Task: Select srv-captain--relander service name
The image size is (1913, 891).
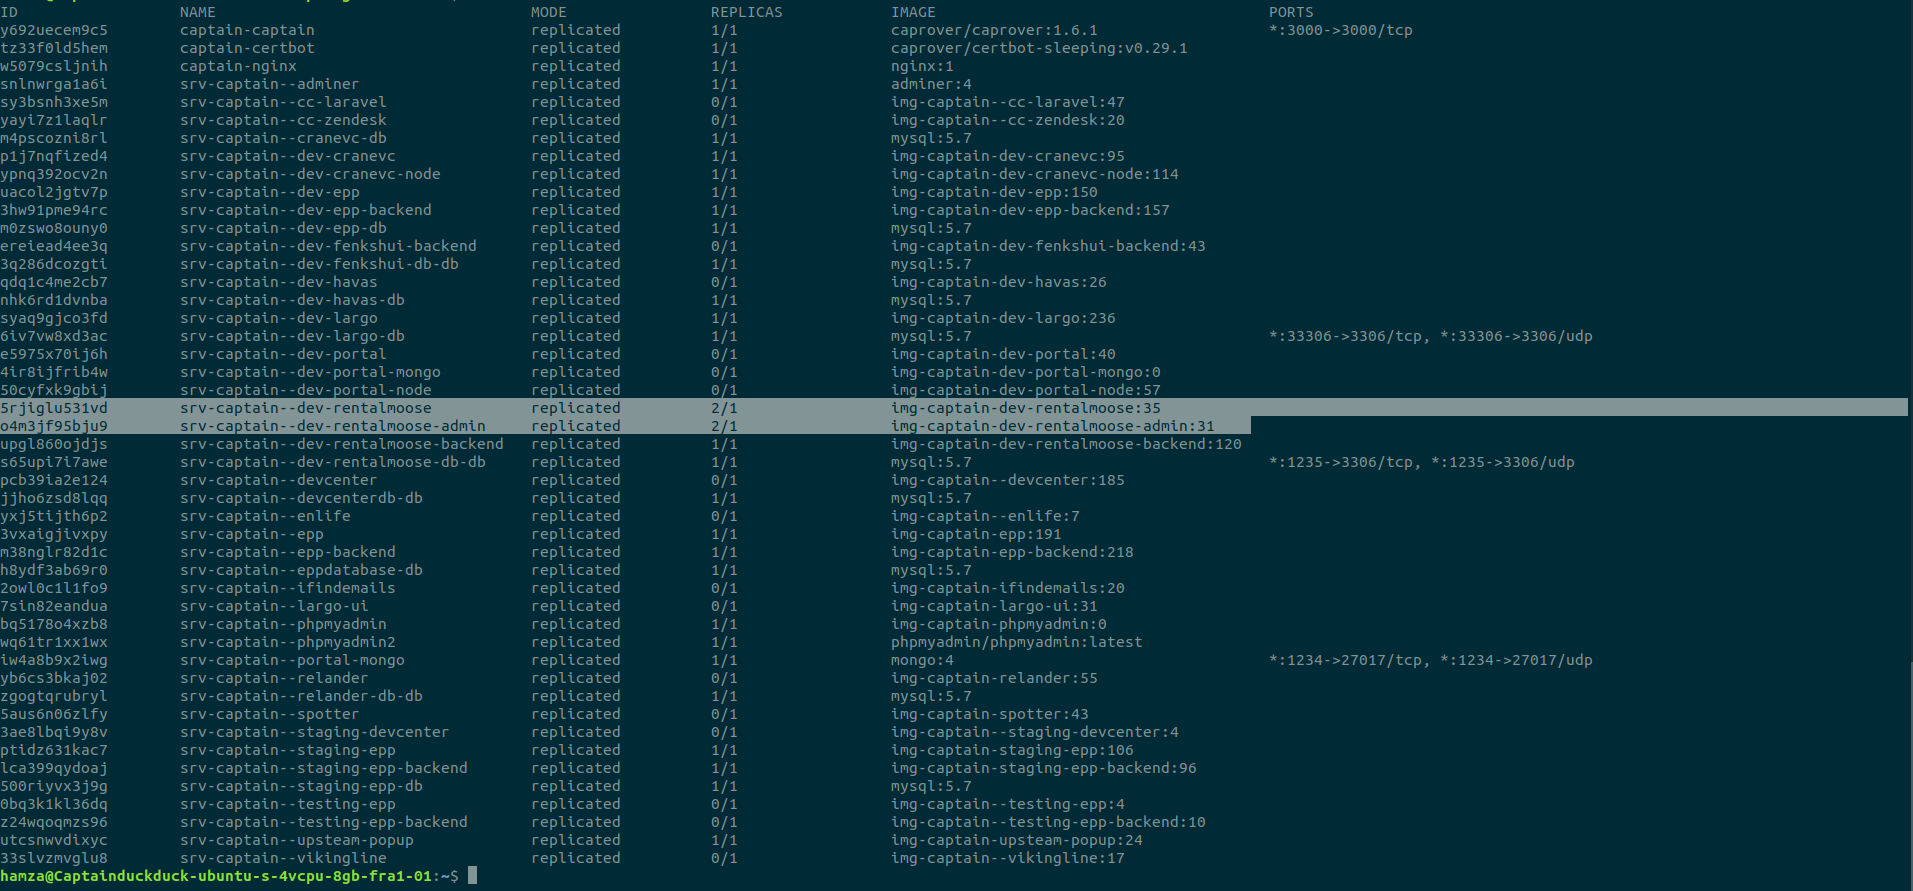Action: (274, 678)
